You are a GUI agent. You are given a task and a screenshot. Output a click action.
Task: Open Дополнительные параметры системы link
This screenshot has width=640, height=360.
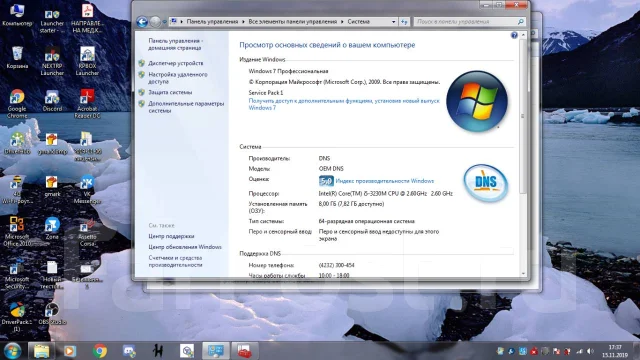(x=186, y=107)
